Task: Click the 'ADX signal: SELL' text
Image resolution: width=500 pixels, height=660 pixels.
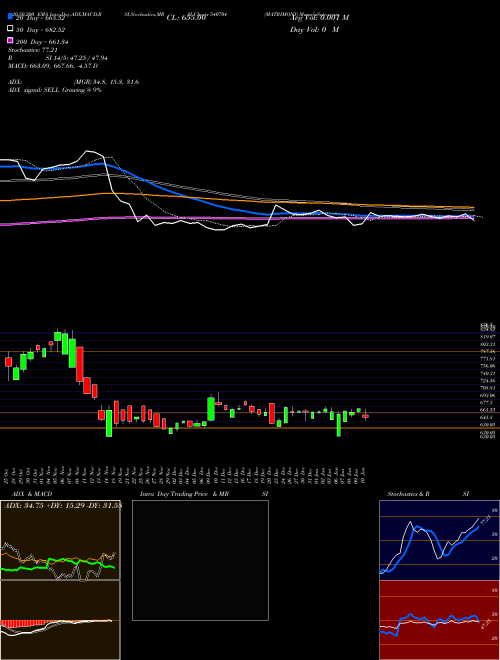Action: (34, 90)
